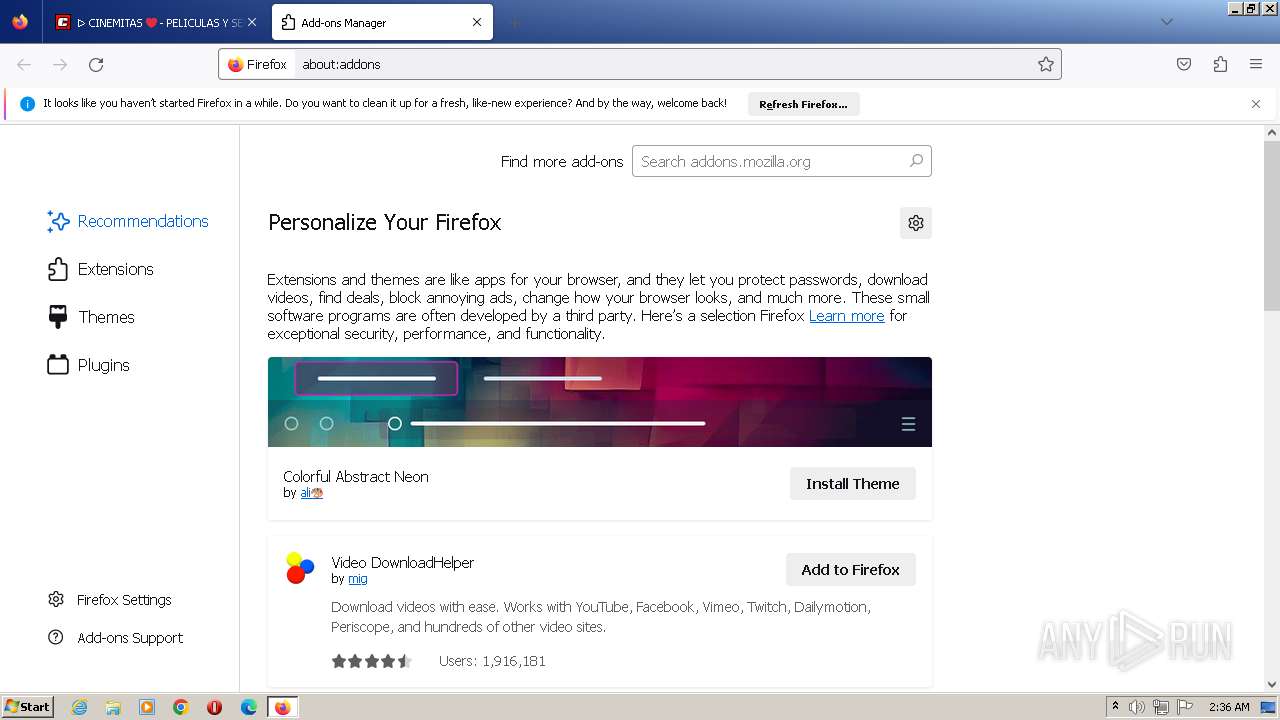The width and height of the screenshot is (1280, 720).
Task: Open the Extensions toolbar icon
Action: coord(1220,64)
